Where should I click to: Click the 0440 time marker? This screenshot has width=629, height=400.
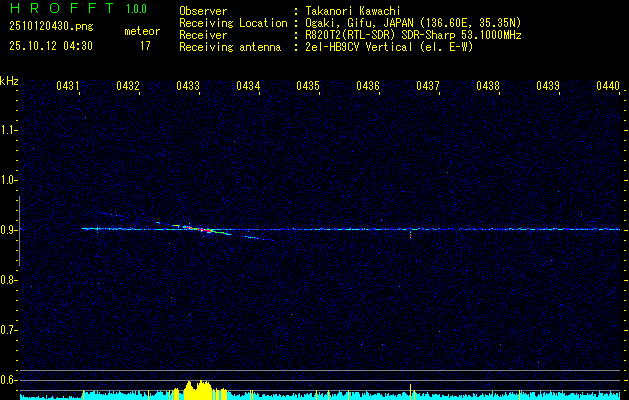point(608,87)
